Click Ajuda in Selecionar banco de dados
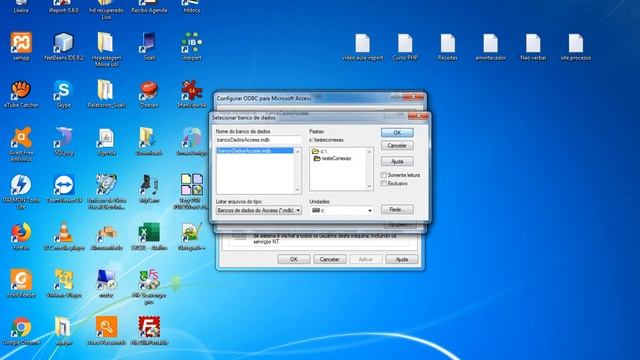Viewport: 640px width, 360px height. click(397, 161)
